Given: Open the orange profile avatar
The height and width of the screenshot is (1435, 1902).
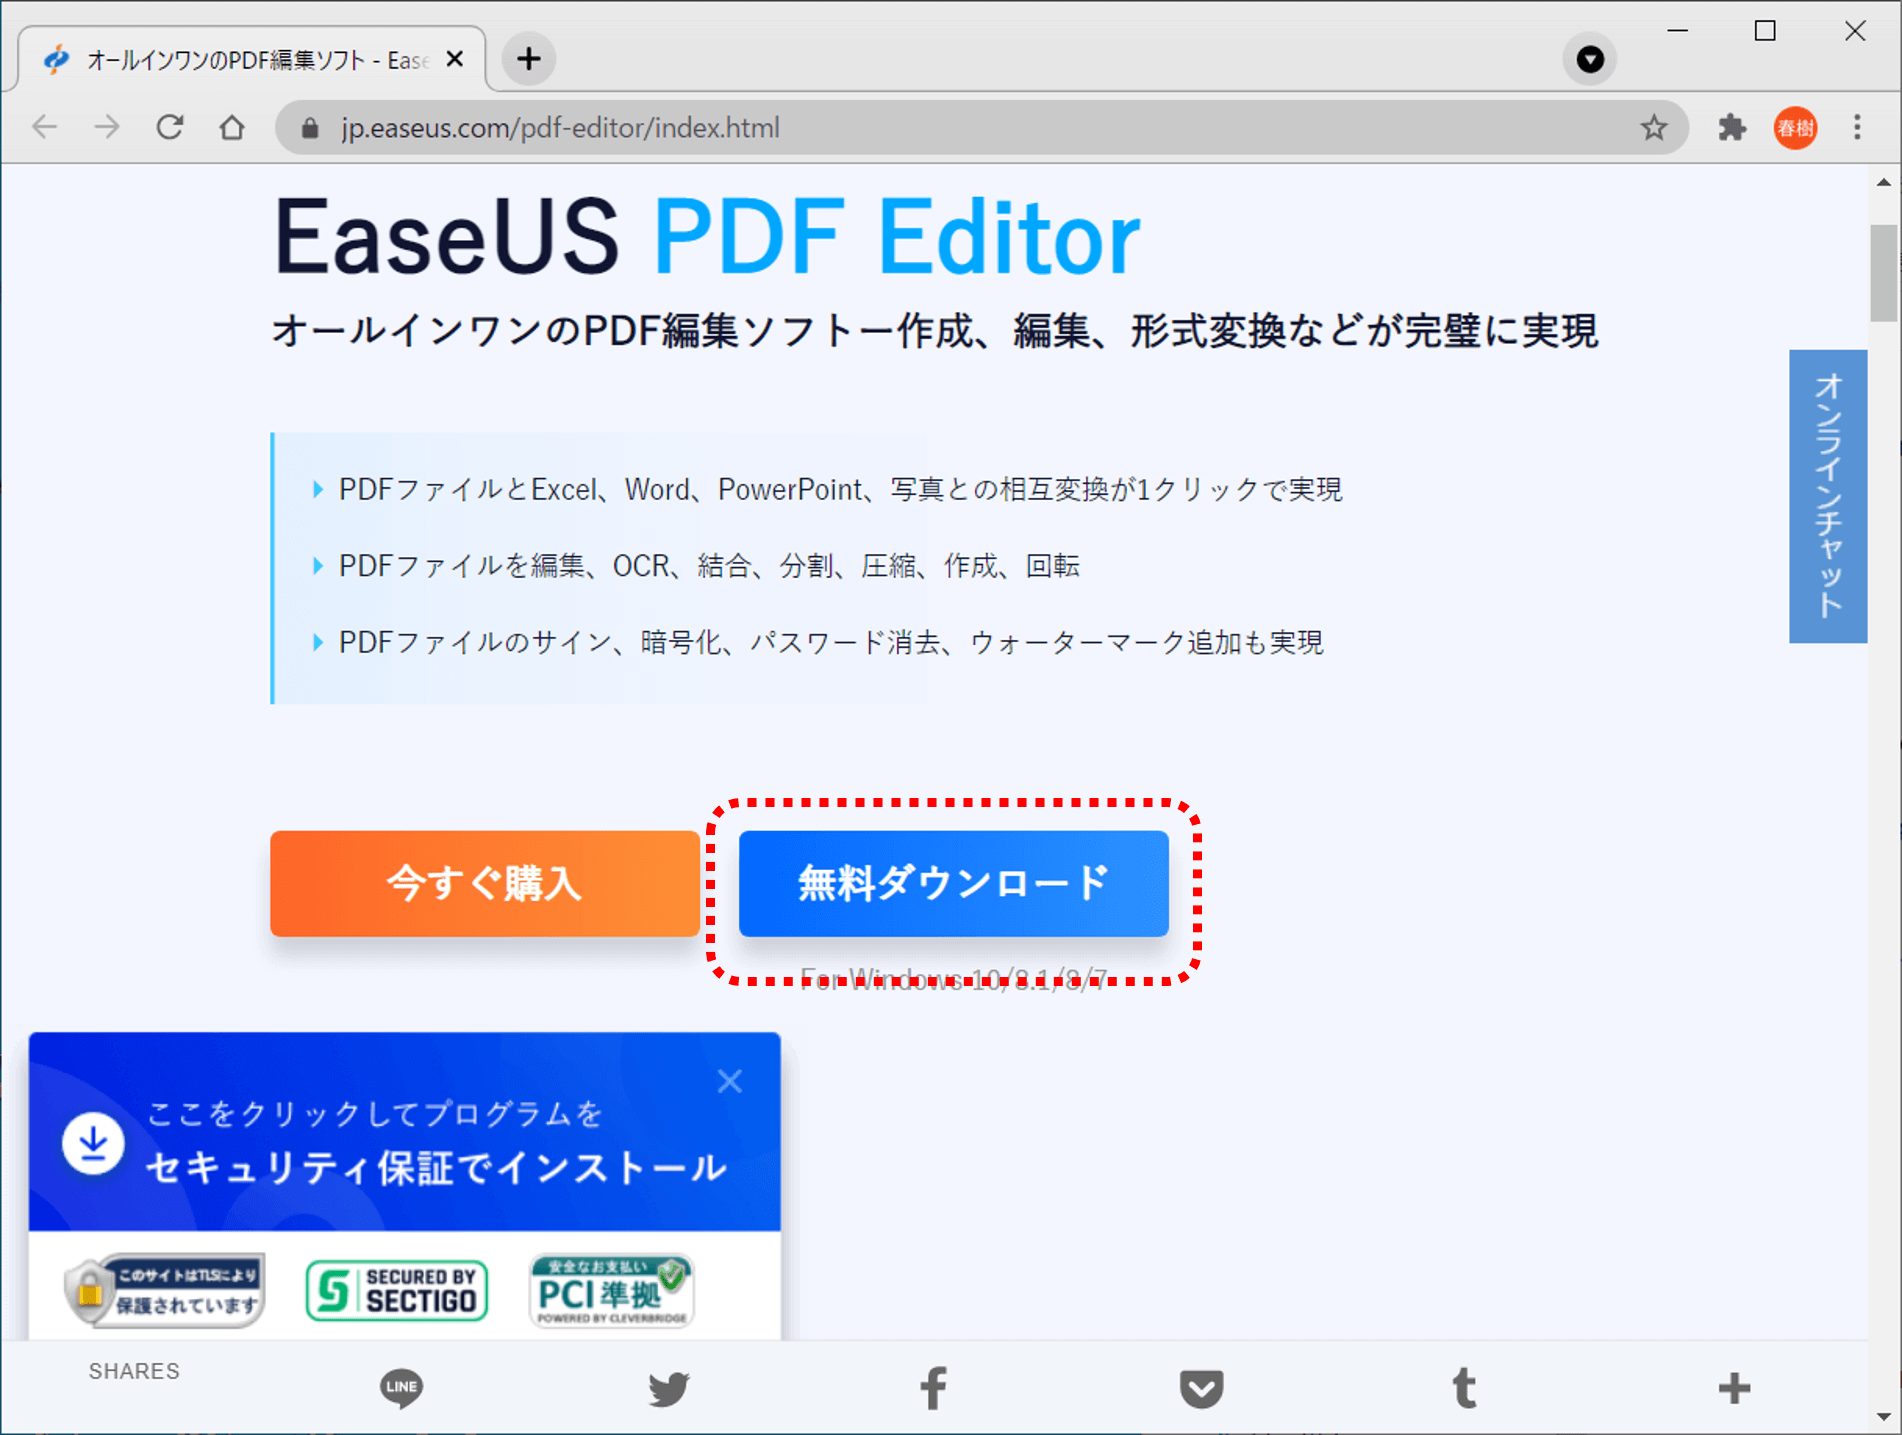Looking at the screenshot, I should 1795,128.
